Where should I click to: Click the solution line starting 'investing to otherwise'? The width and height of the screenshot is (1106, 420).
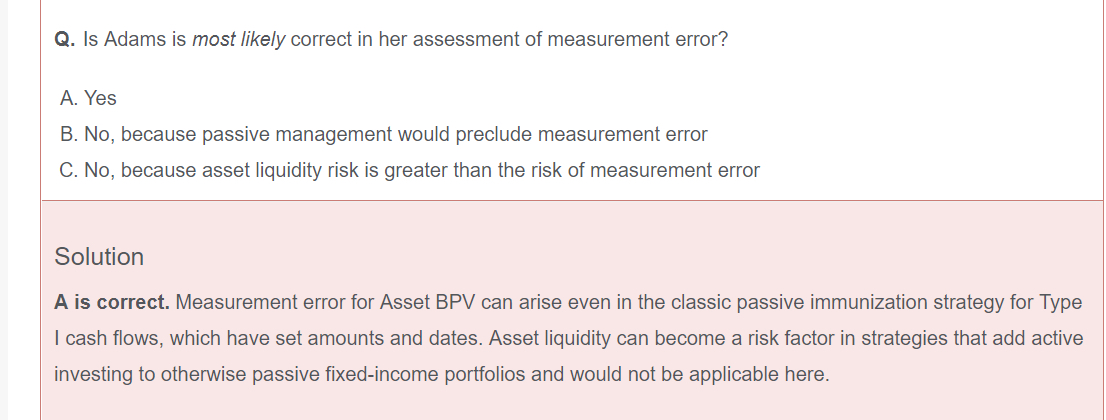(300, 375)
